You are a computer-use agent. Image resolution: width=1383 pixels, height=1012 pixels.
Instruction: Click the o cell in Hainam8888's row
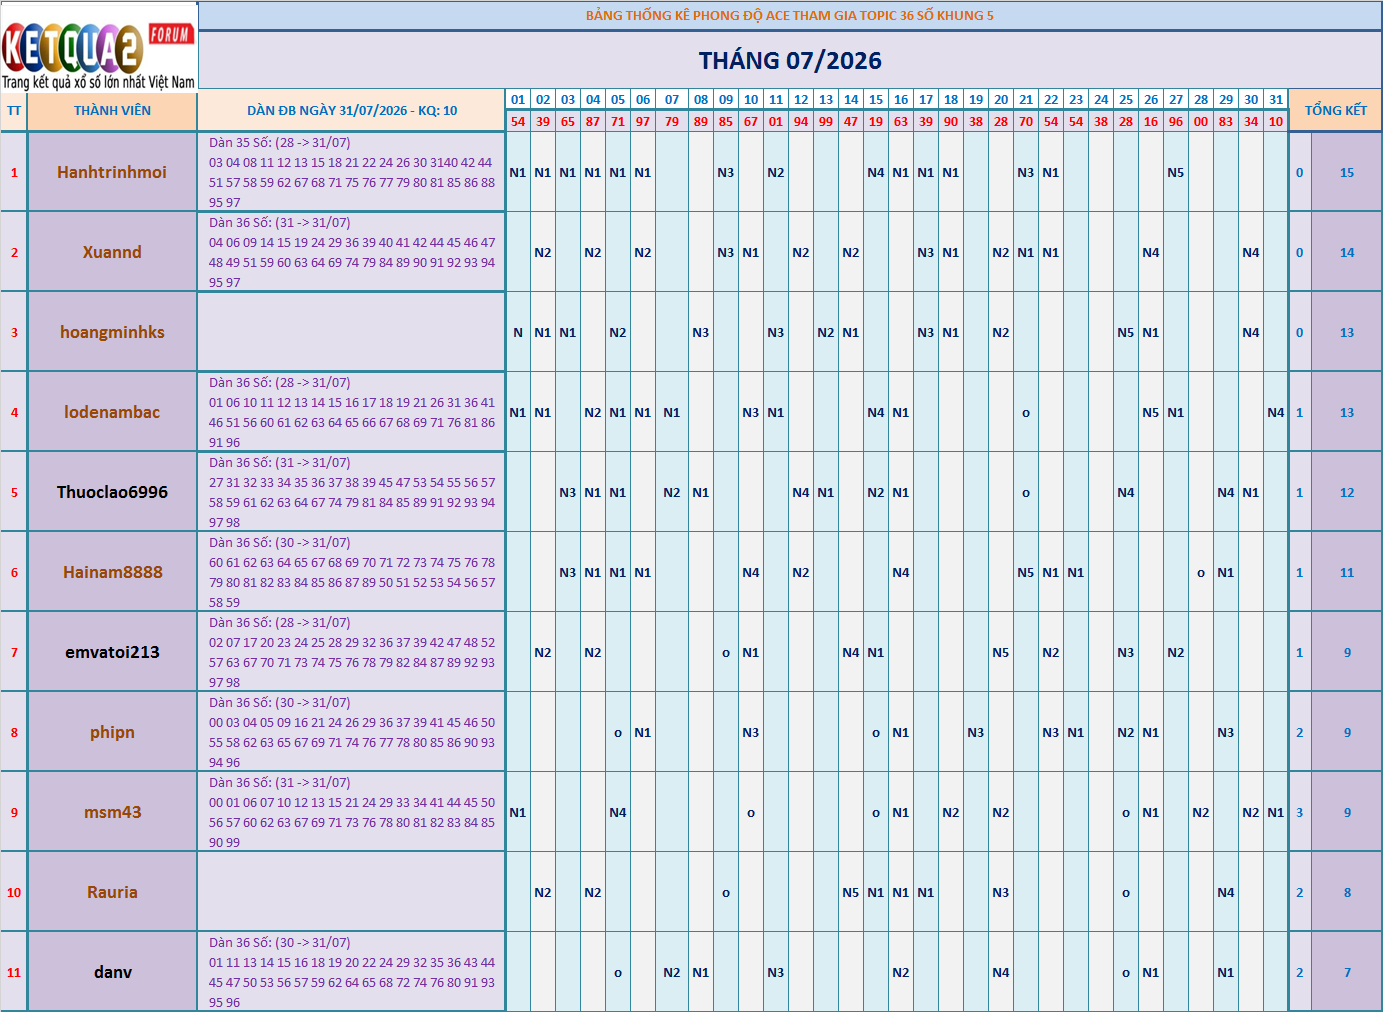(1201, 572)
